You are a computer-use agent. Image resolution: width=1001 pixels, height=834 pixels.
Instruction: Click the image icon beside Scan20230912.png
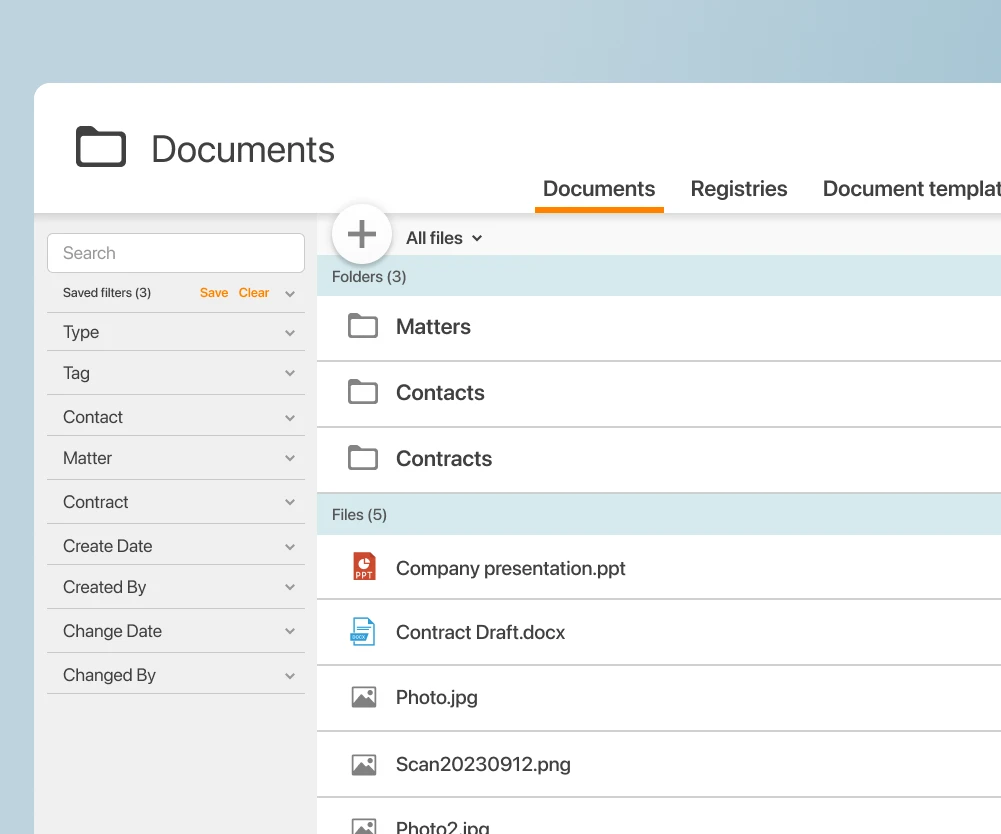364,764
